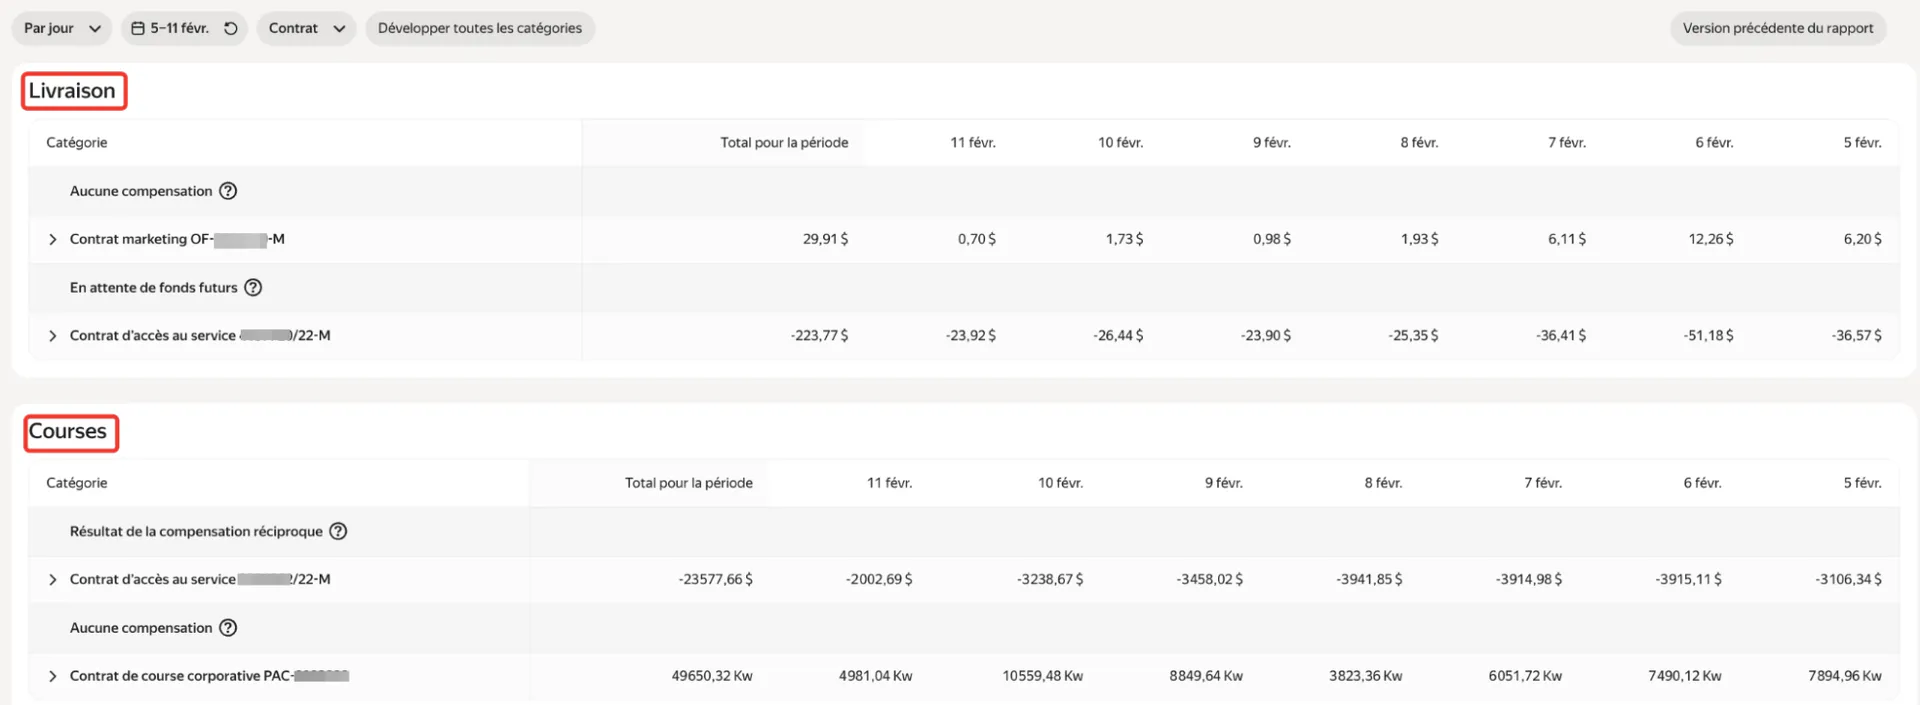The image size is (1920, 705).
Task: Click the -36,57 $ cell for 5 févr.
Action: coord(1857,336)
